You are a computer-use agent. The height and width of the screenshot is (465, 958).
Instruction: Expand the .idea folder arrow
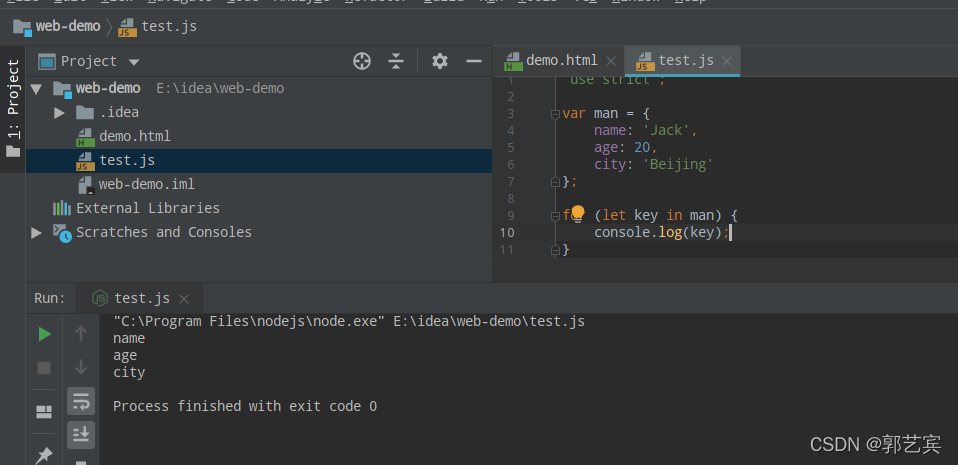[x=59, y=113]
